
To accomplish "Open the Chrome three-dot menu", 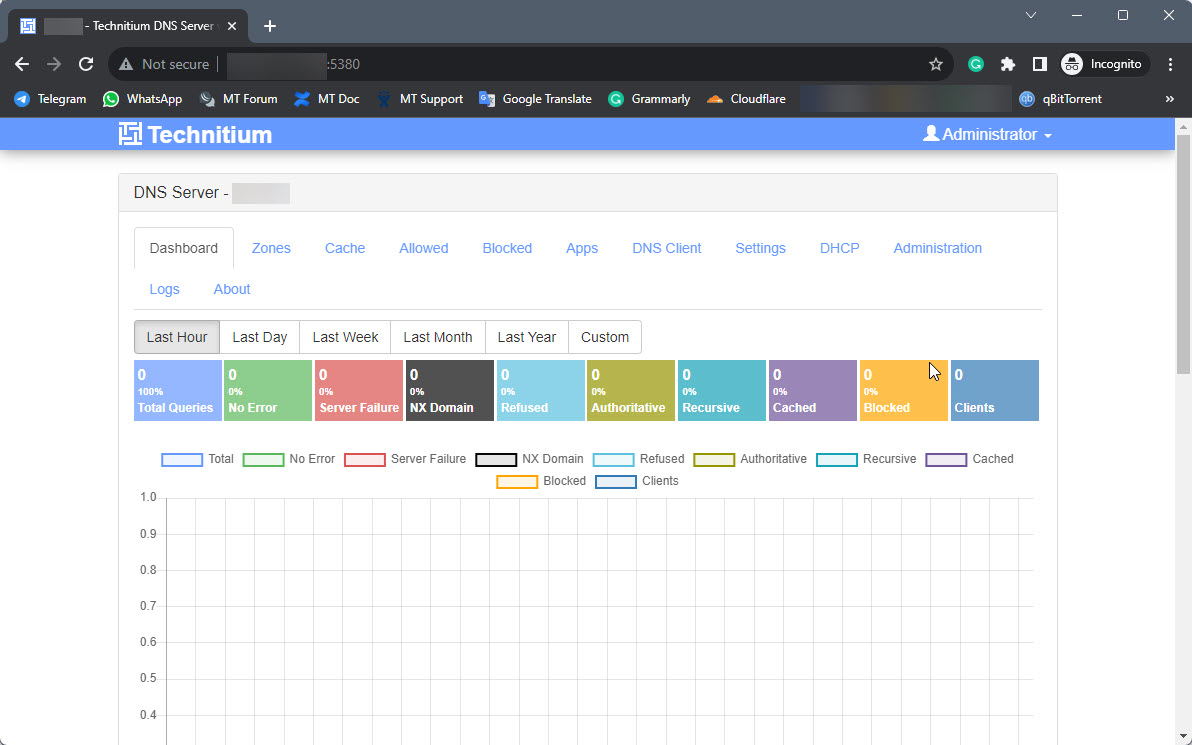I will pos(1171,65).
